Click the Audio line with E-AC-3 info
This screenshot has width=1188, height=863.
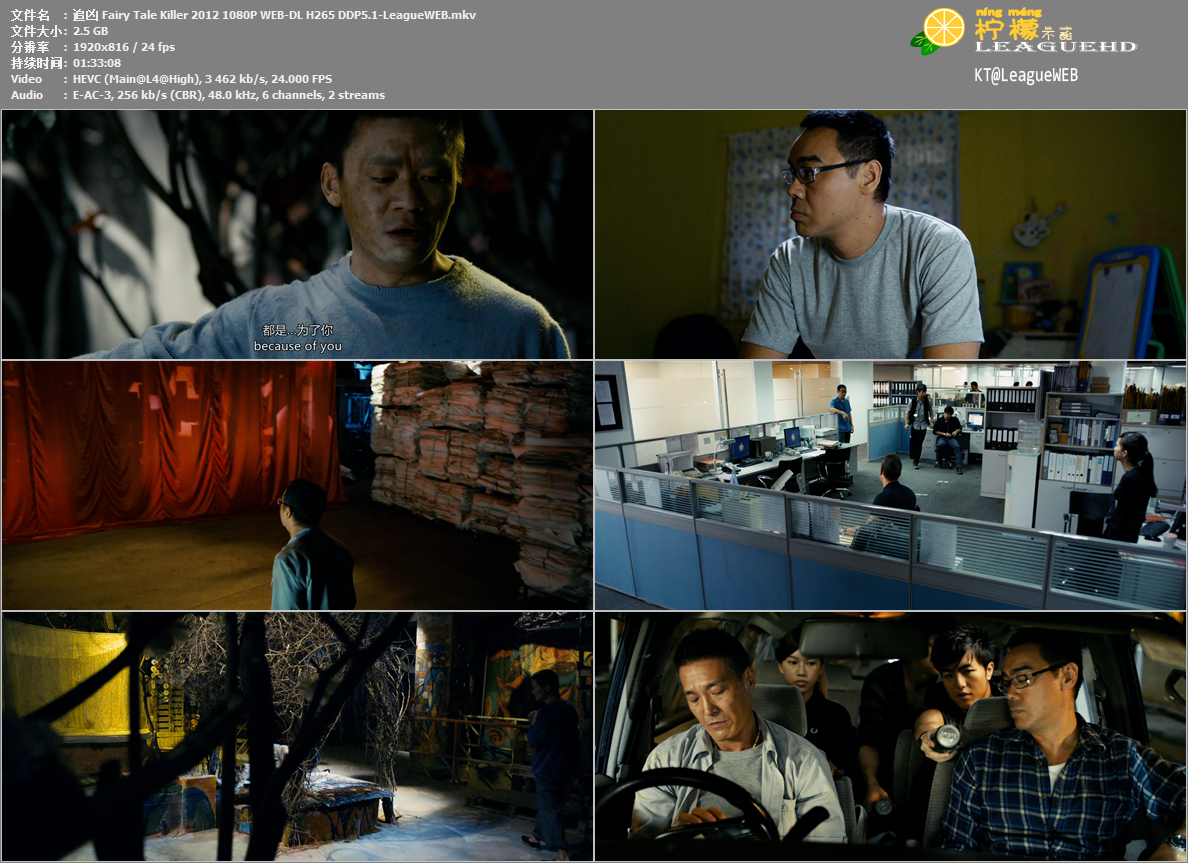point(198,95)
